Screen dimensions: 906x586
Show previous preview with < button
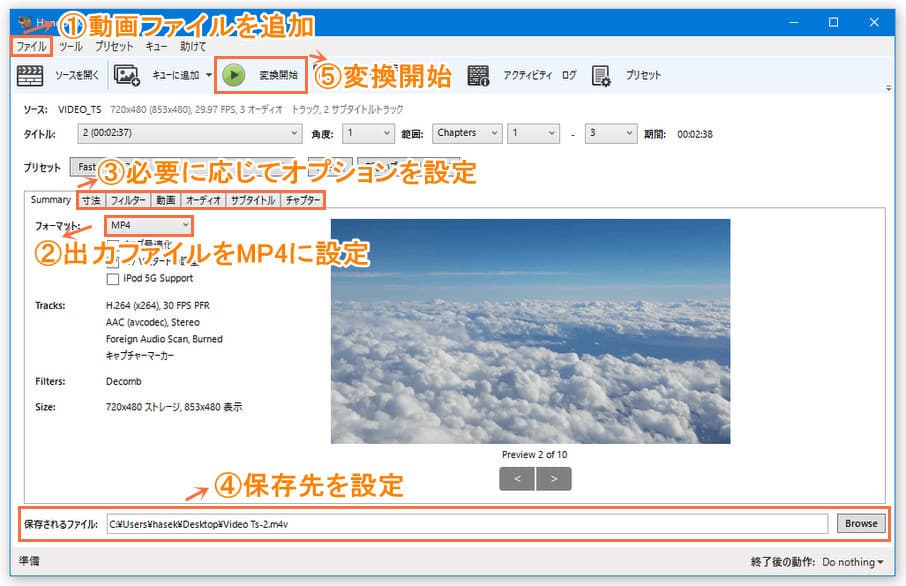point(517,479)
